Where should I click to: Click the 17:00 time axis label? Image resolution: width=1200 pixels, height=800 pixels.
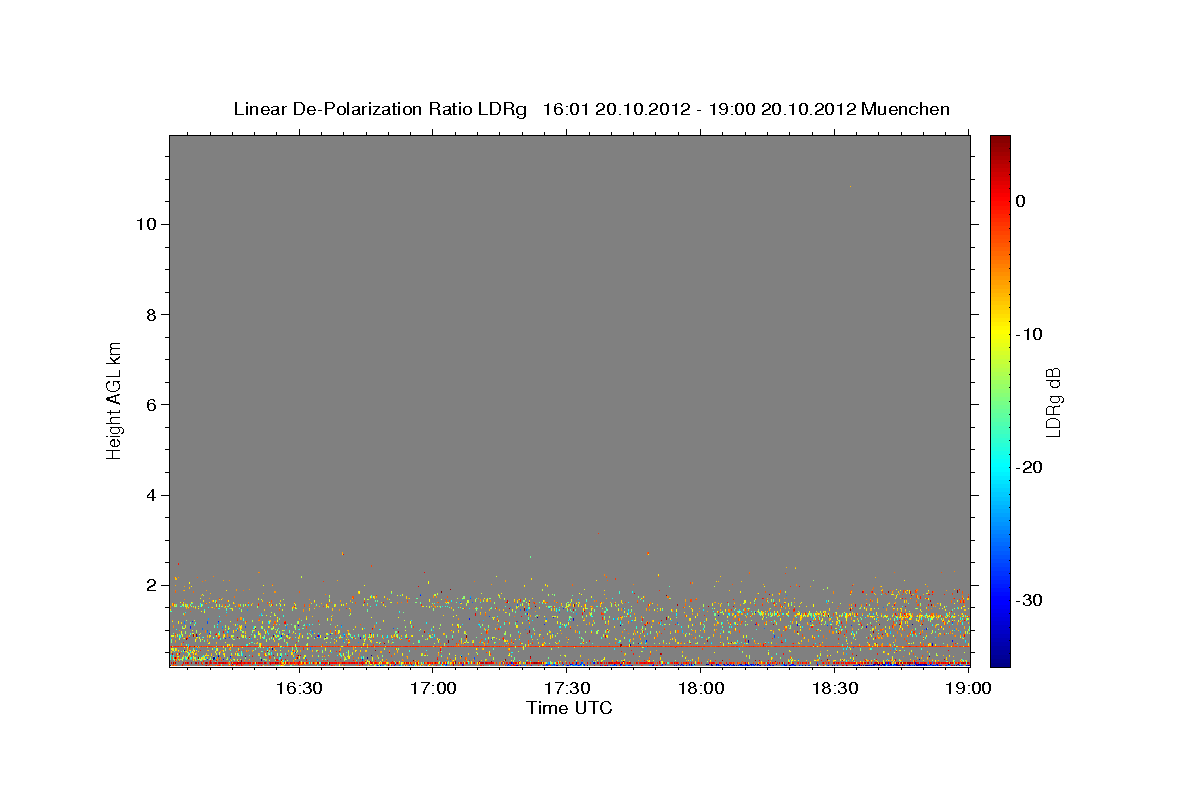(434, 688)
